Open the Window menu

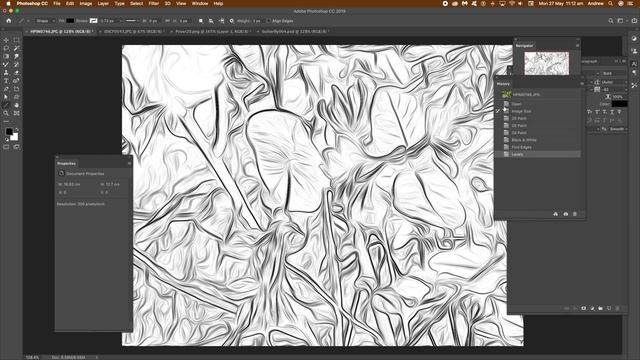point(200,3)
